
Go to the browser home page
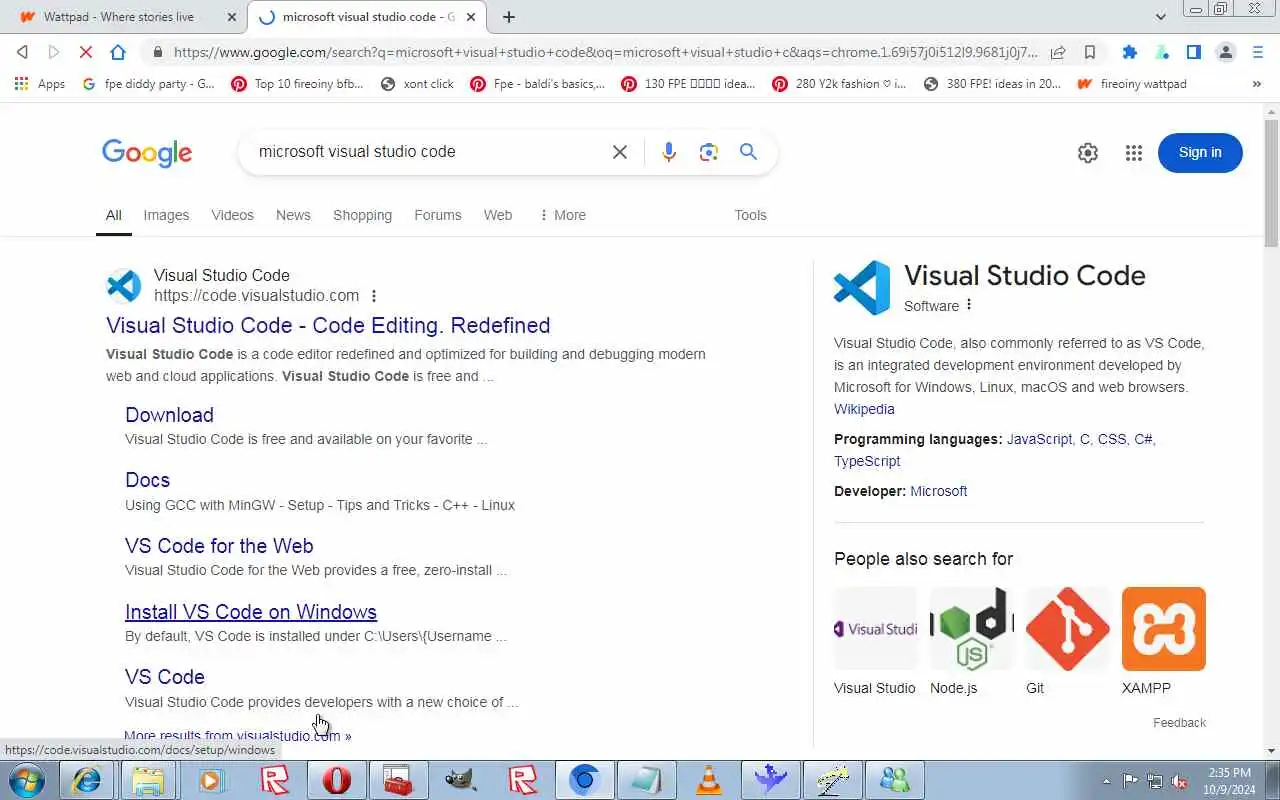tap(118, 52)
